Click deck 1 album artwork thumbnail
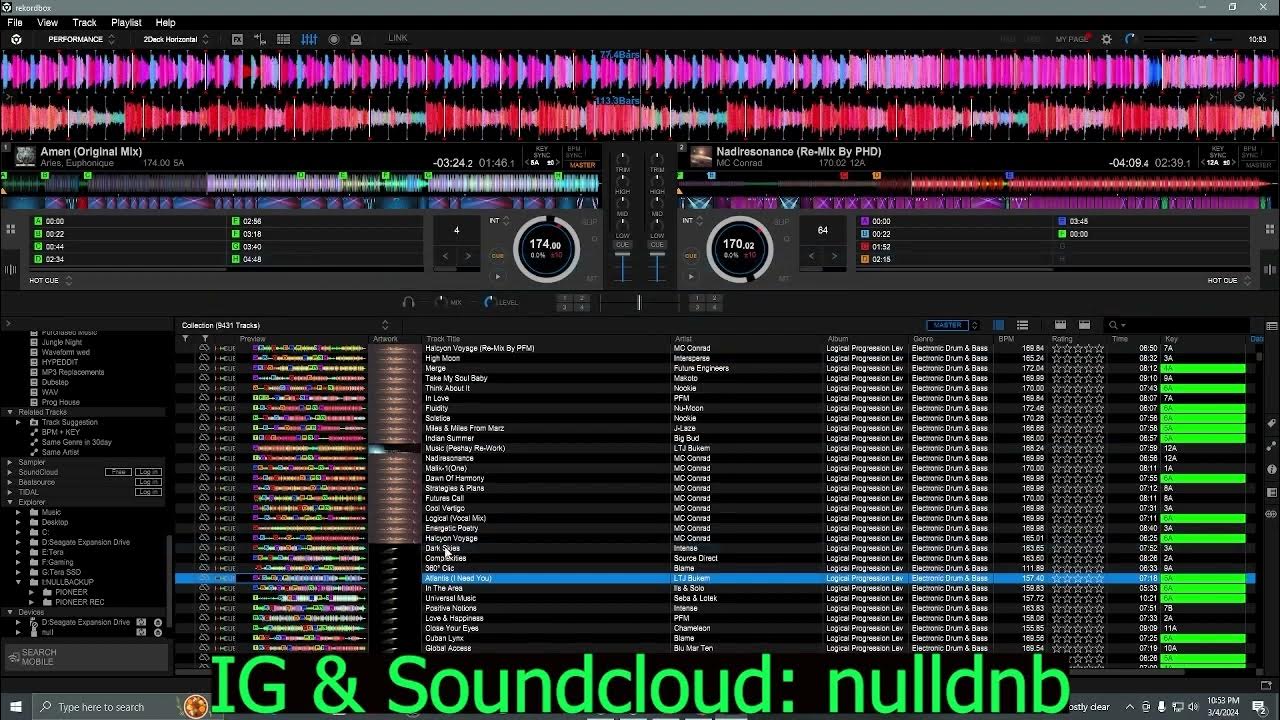 25,156
